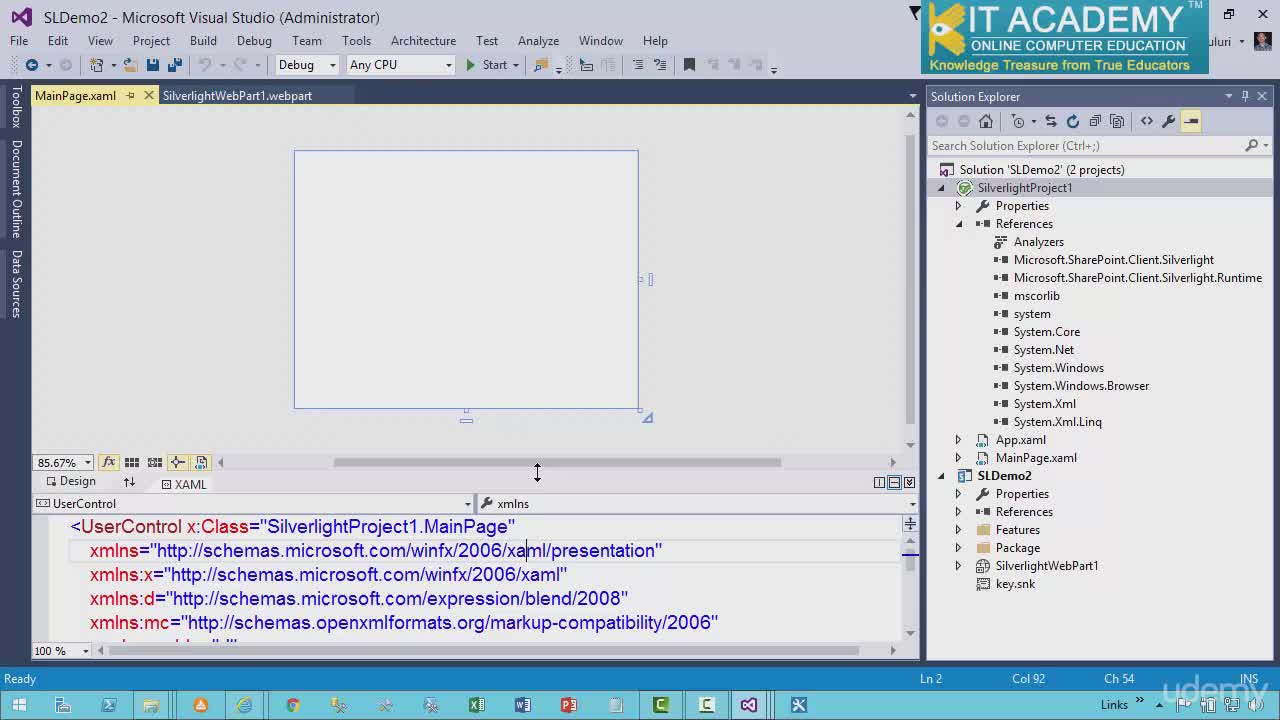Viewport: 1280px width, 720px height.
Task: Collapse the References node of SilverlightProject1
Action: tap(958, 224)
